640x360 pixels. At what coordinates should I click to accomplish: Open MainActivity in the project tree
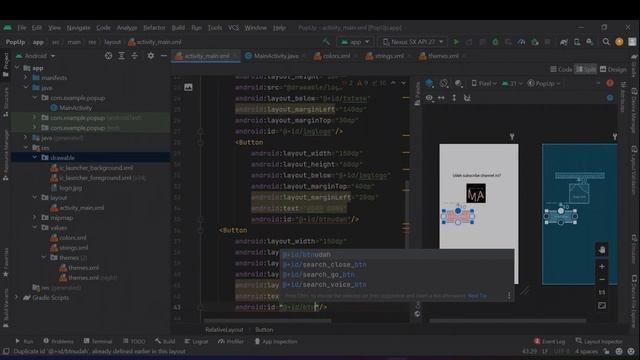(x=71, y=108)
